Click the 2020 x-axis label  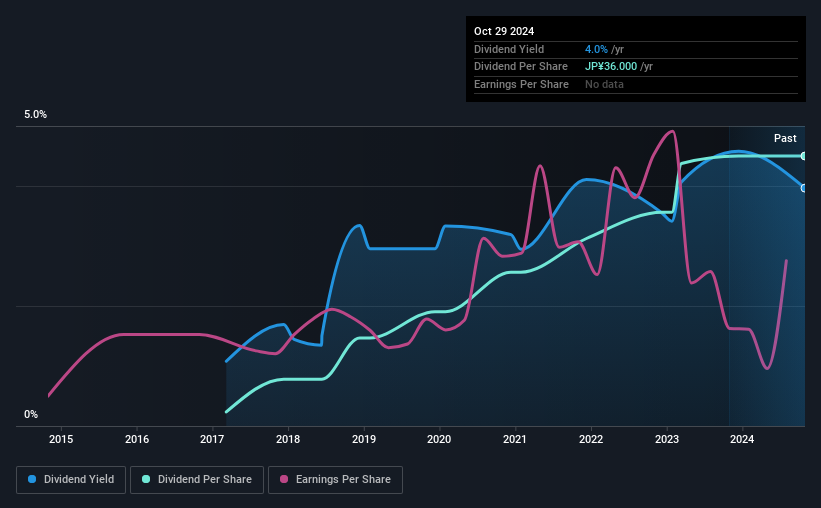[x=439, y=439]
